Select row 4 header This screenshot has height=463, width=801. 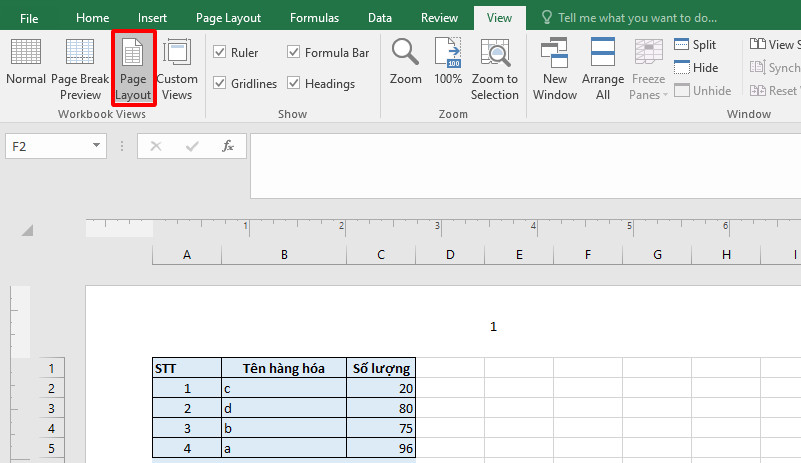(52, 428)
